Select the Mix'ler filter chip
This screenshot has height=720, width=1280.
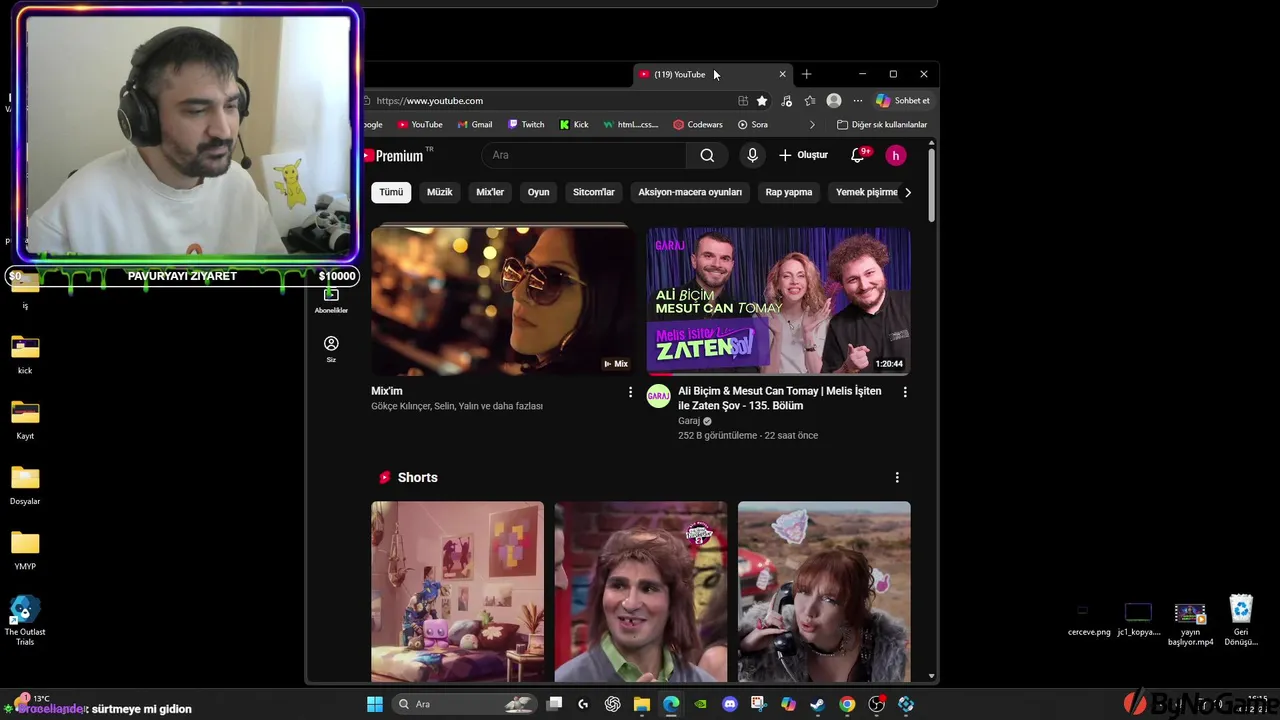click(x=490, y=192)
